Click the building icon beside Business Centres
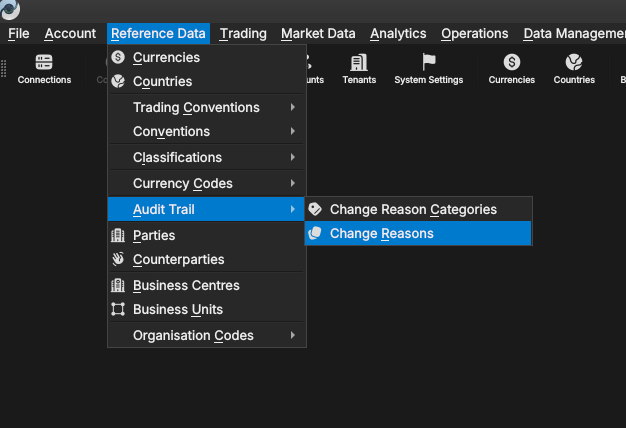Screen dimensions: 626x428 [x=118, y=285]
